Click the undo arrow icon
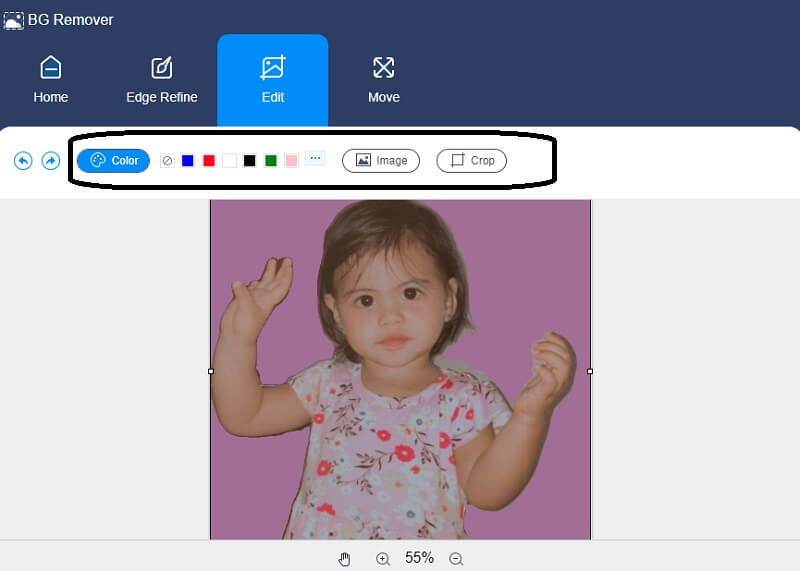800x571 pixels. coord(23,160)
